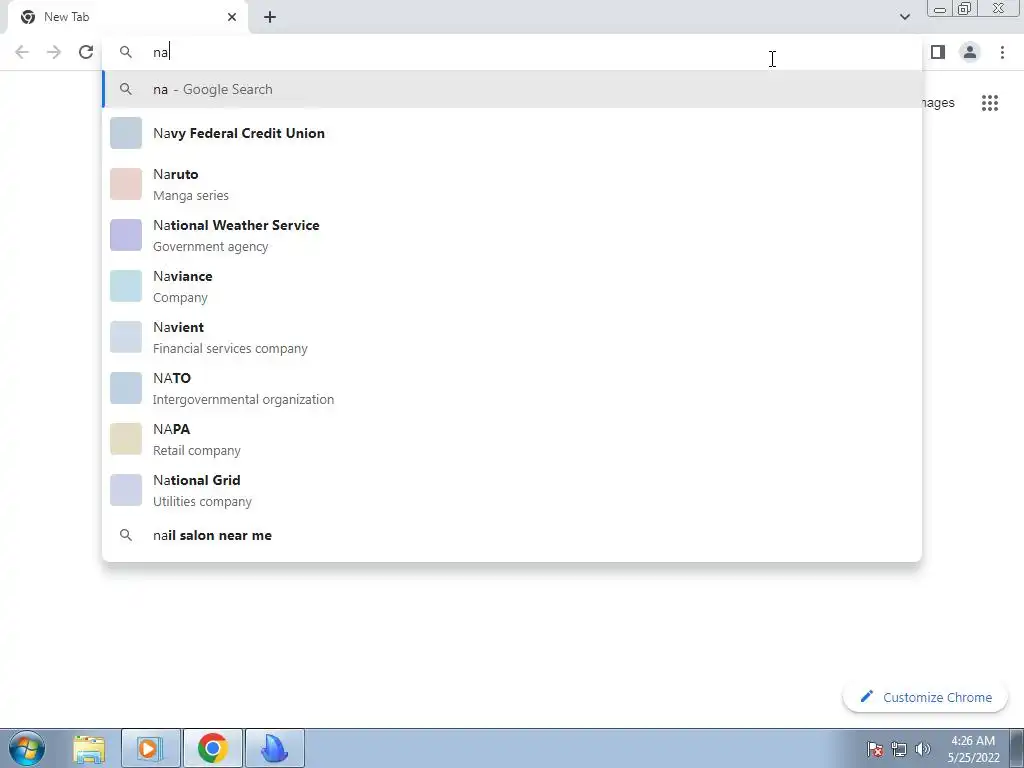This screenshot has height=768, width=1024.
Task: Click the National Weather Service thumbnail
Action: (126, 235)
